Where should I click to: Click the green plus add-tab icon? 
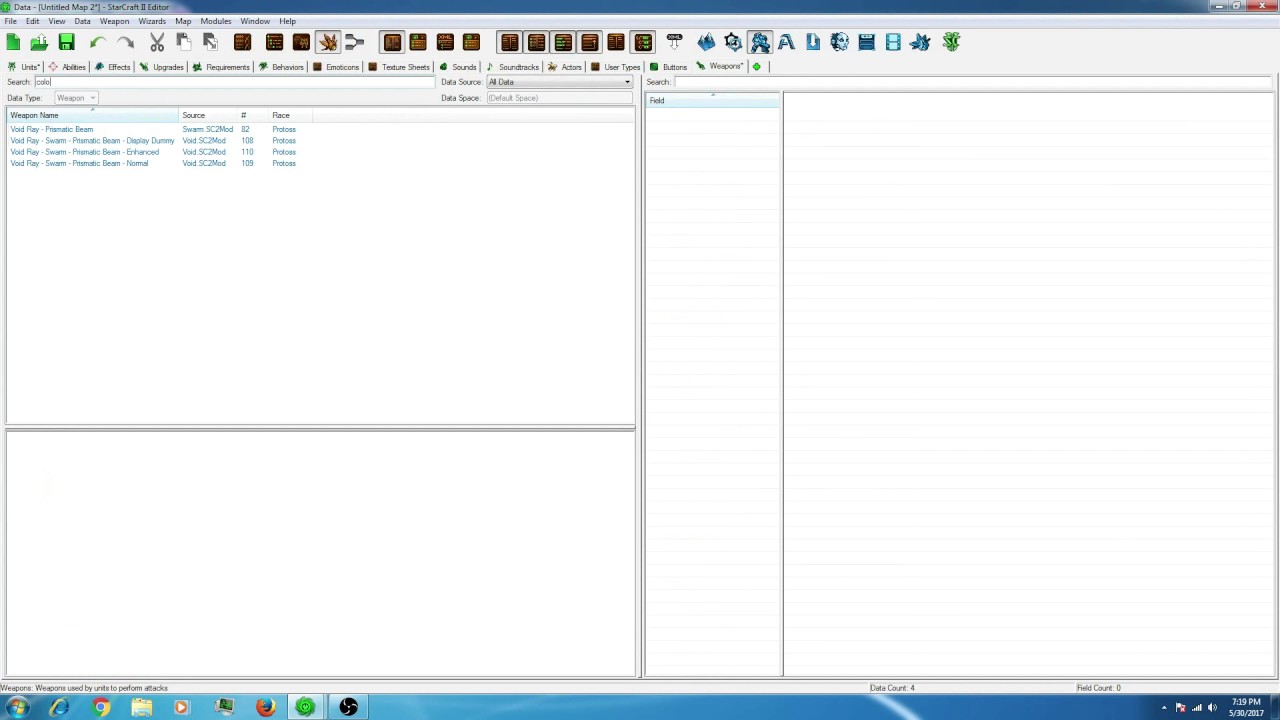coord(757,67)
